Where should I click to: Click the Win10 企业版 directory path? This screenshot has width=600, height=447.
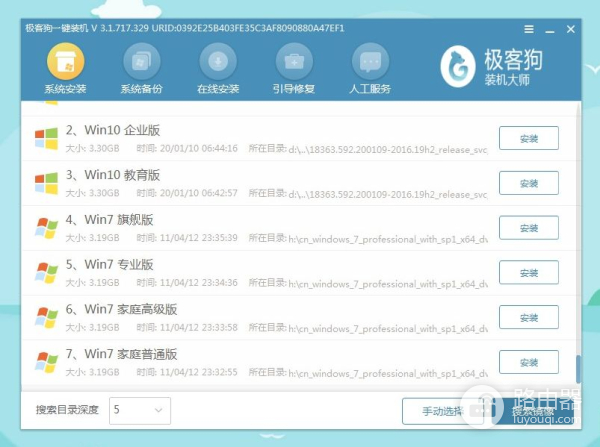coord(388,150)
